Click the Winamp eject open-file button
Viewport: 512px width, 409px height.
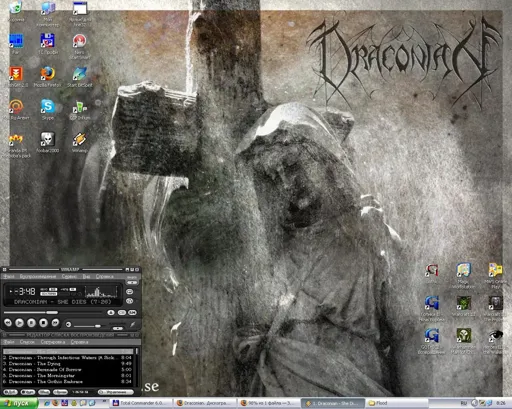tap(111, 312)
